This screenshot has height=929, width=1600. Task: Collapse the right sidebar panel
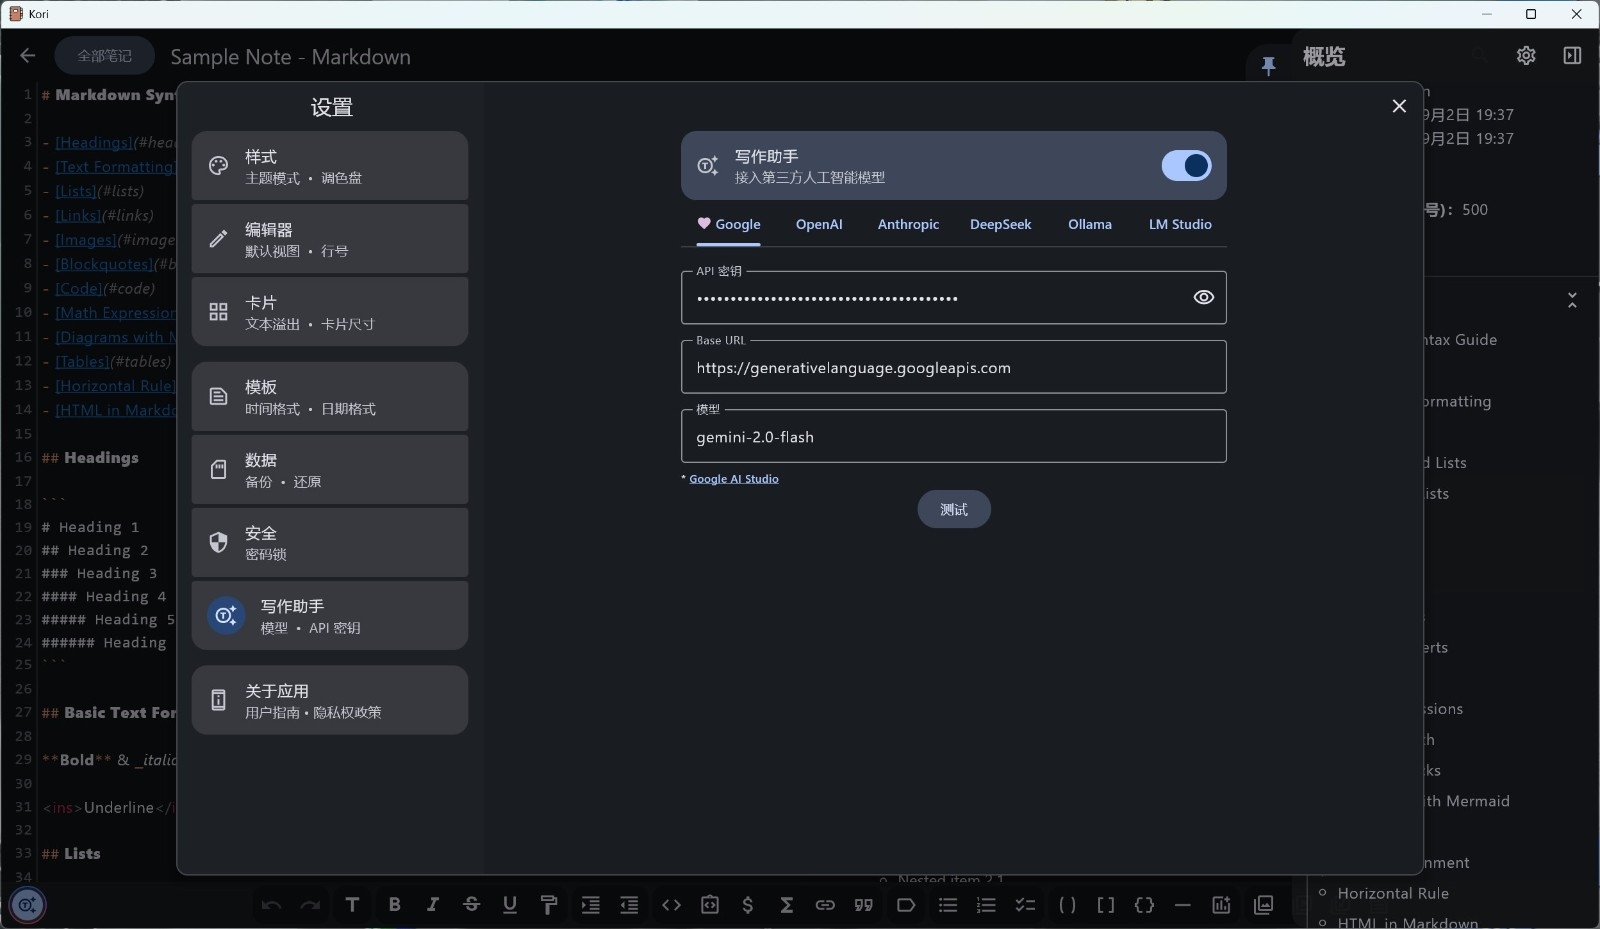point(1572,56)
